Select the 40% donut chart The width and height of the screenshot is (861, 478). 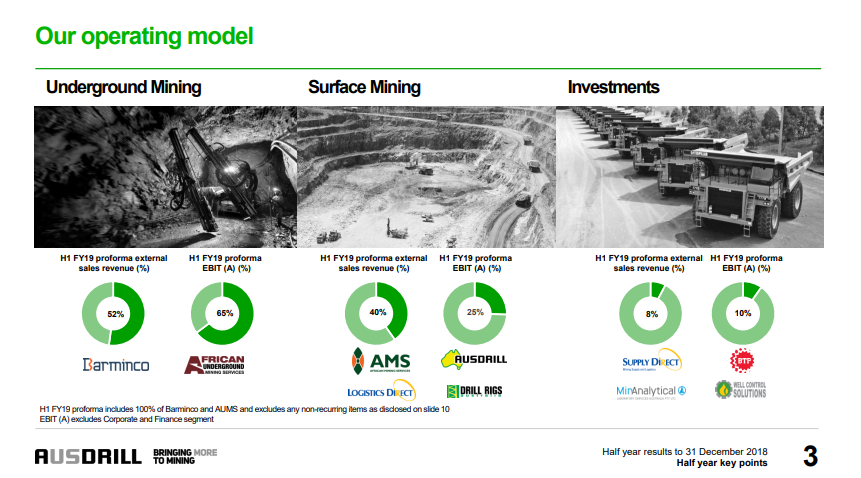click(x=376, y=313)
